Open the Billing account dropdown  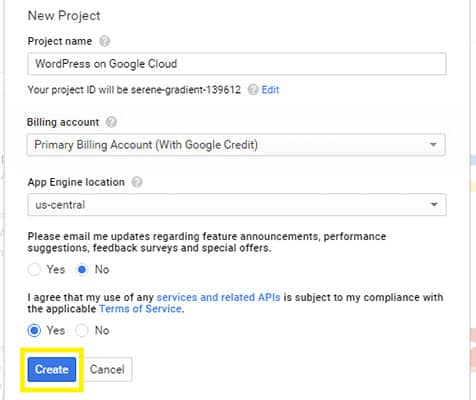coord(236,145)
